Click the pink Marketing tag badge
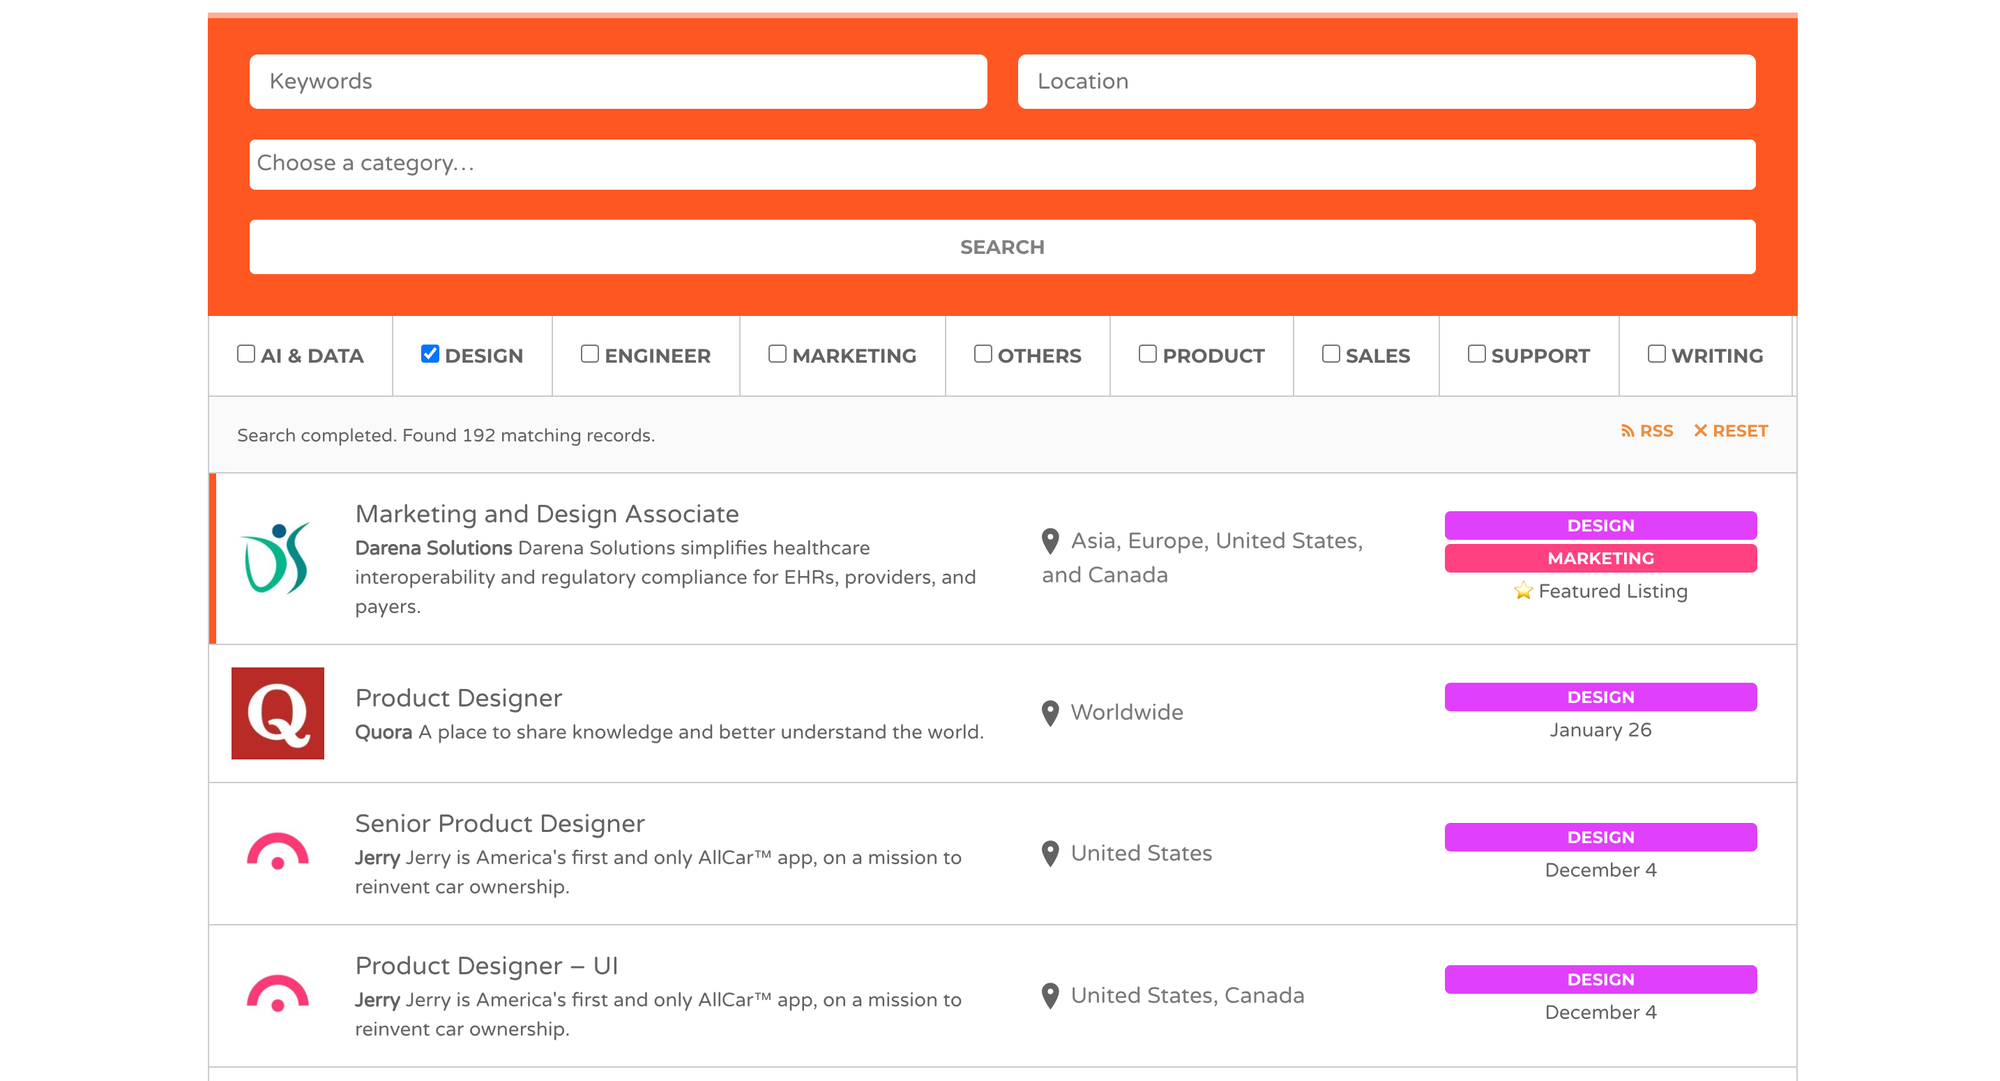Screen dimensions: 2000x1081 point(1600,558)
